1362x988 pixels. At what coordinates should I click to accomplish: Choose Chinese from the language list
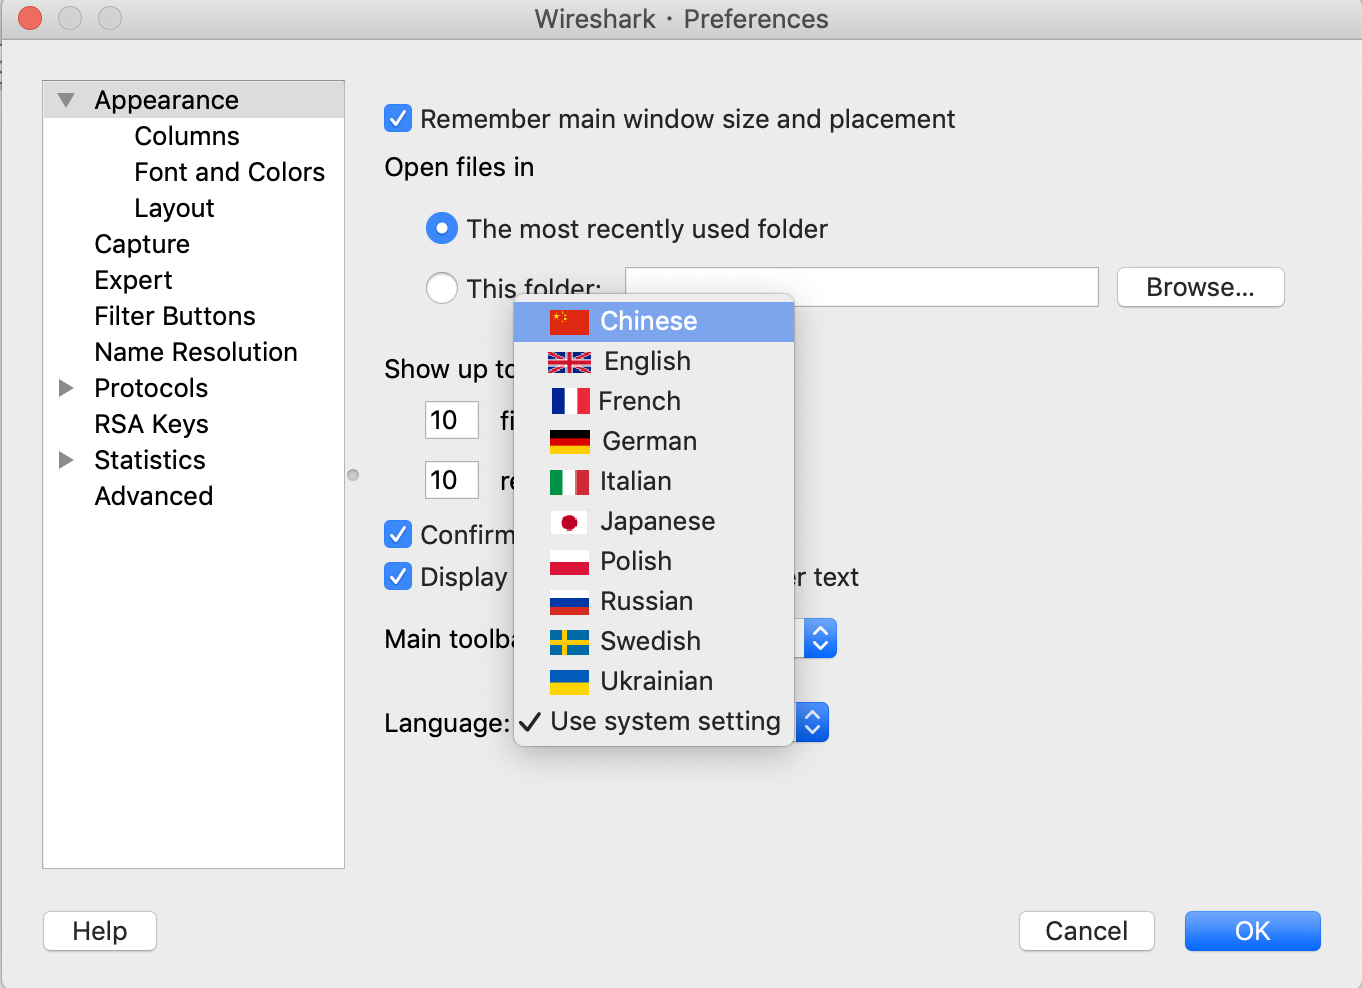[654, 322]
